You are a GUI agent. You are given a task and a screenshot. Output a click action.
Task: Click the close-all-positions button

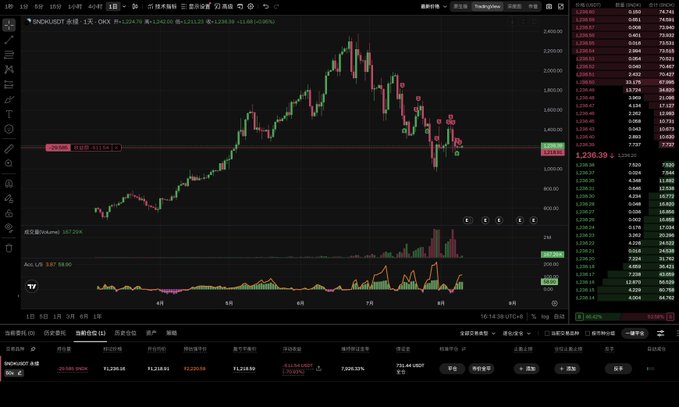click(635, 333)
